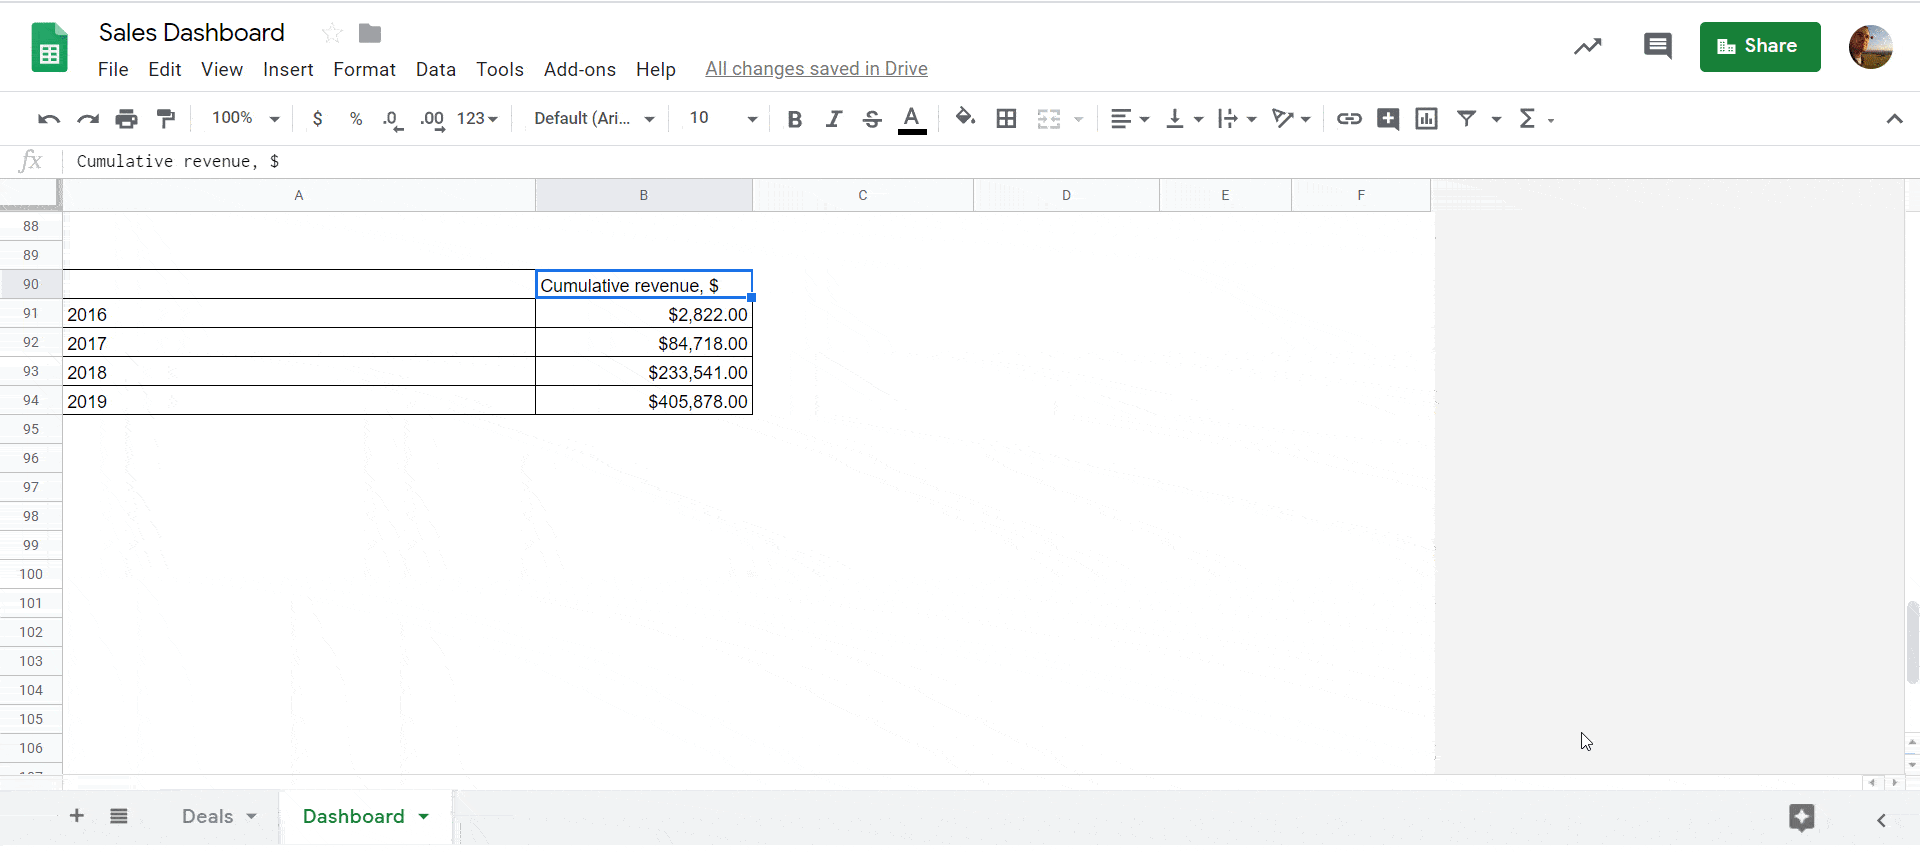This screenshot has width=1920, height=852.
Task: Select column B header
Action: coord(644,195)
